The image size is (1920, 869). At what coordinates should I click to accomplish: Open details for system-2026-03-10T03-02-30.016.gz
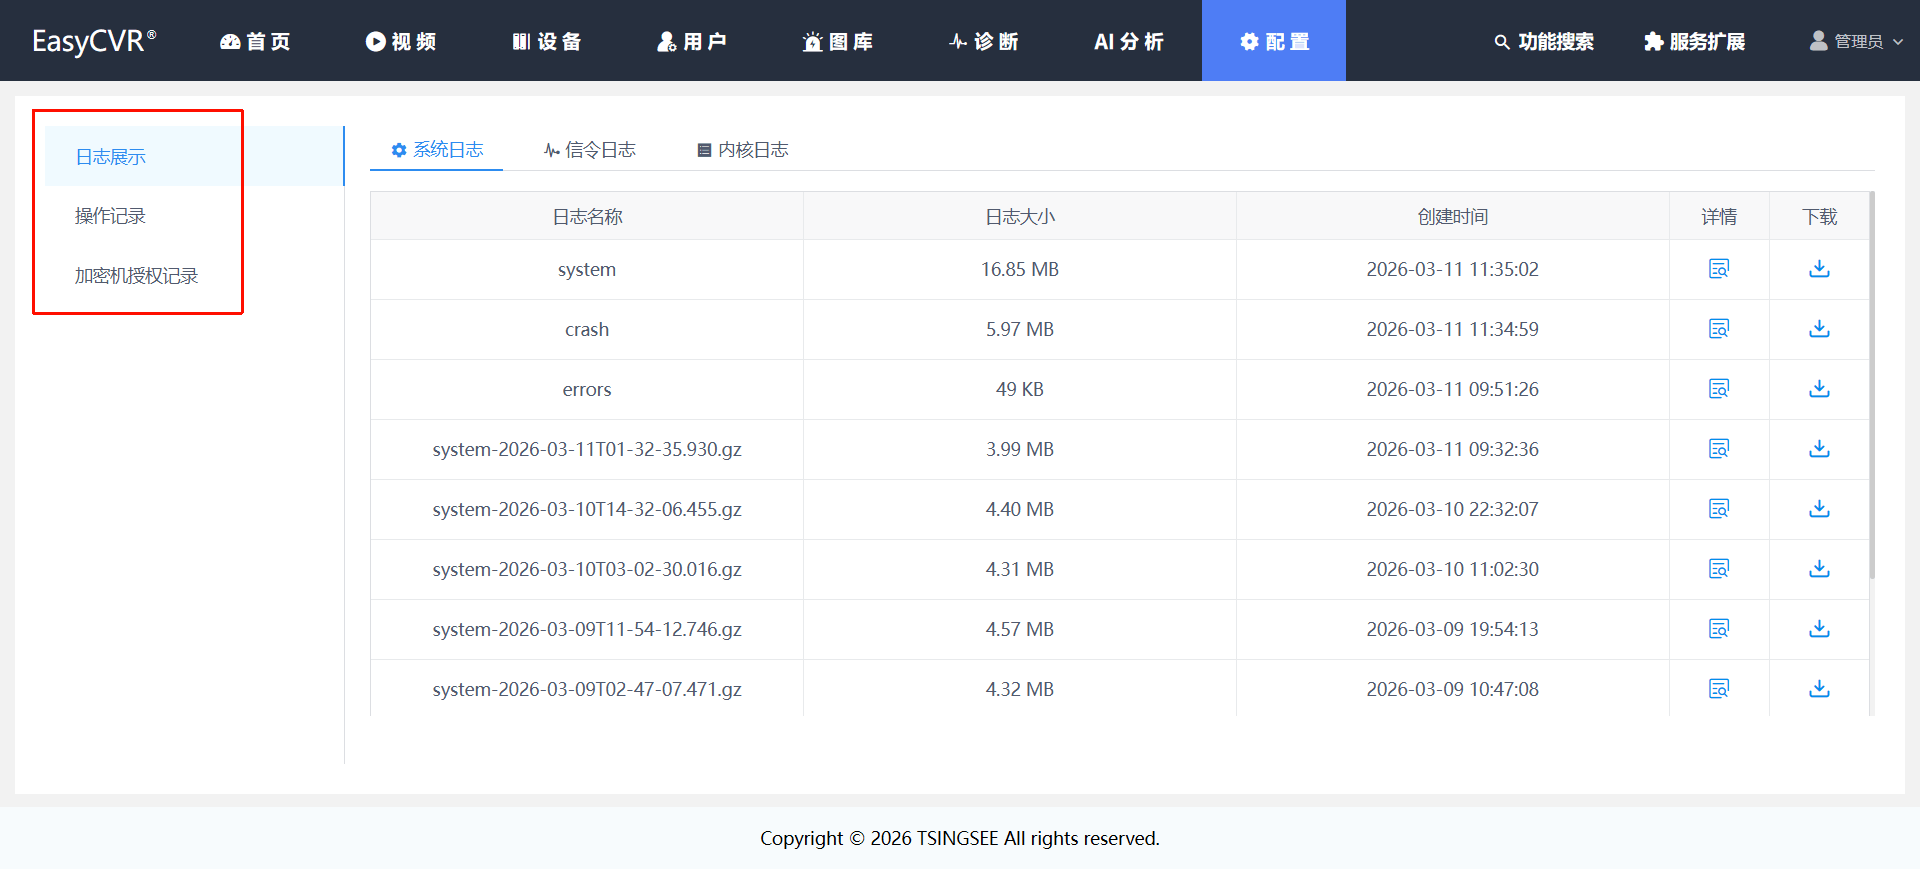1718,569
